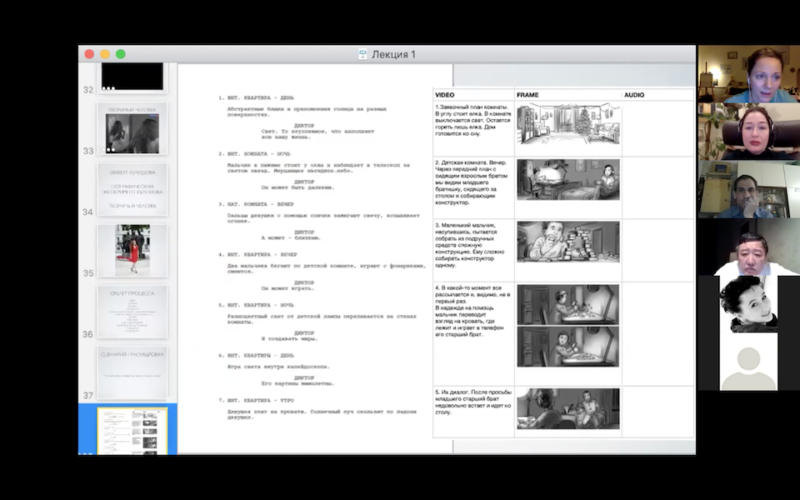Go to slide 37 thumbnail
Viewport: 800px width, 500px height.
click(x=132, y=371)
